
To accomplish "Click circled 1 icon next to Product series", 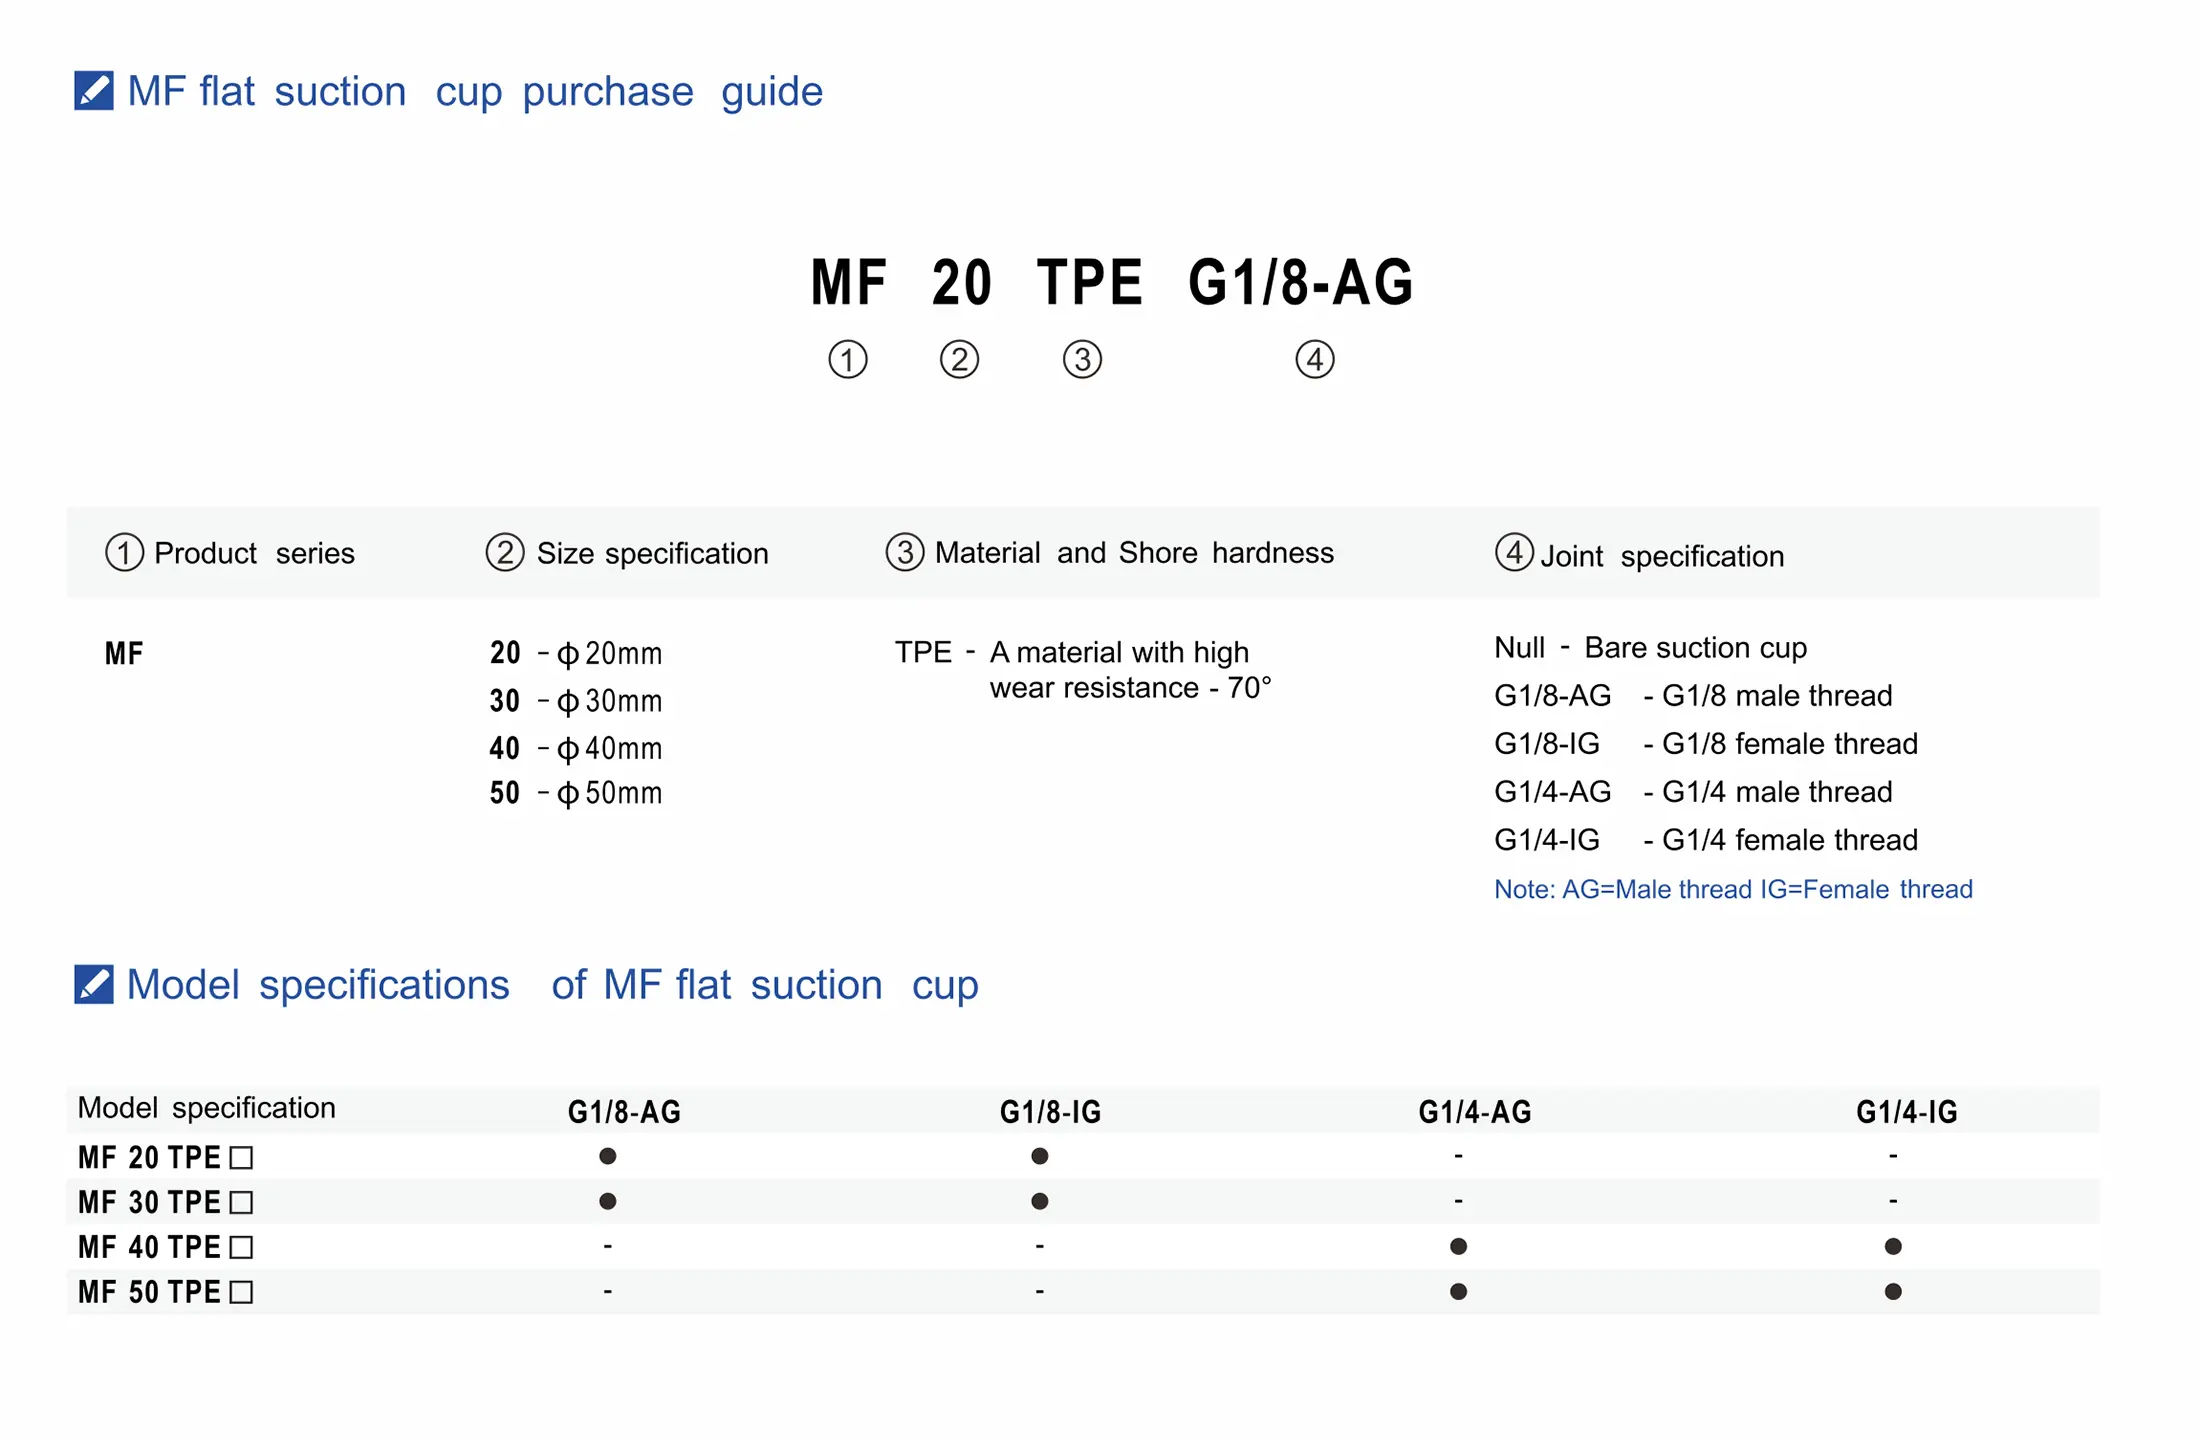I will point(124,552).
